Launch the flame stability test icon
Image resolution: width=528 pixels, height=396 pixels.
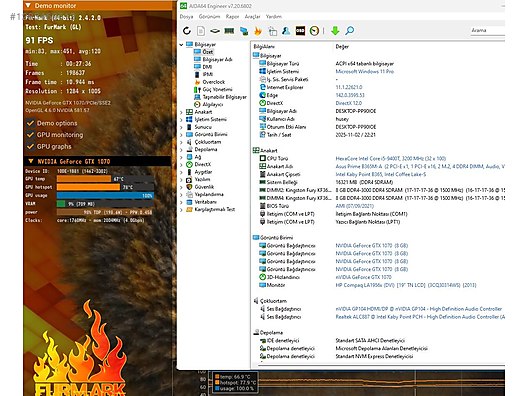258,31
